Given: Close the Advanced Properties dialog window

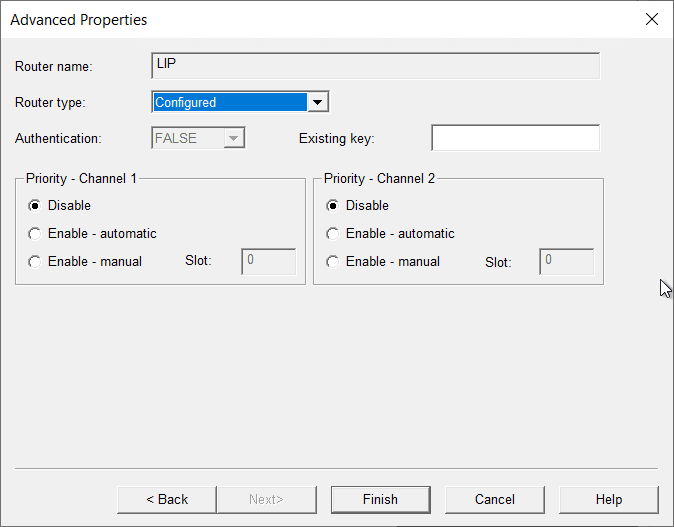Looking at the screenshot, I should [651, 19].
